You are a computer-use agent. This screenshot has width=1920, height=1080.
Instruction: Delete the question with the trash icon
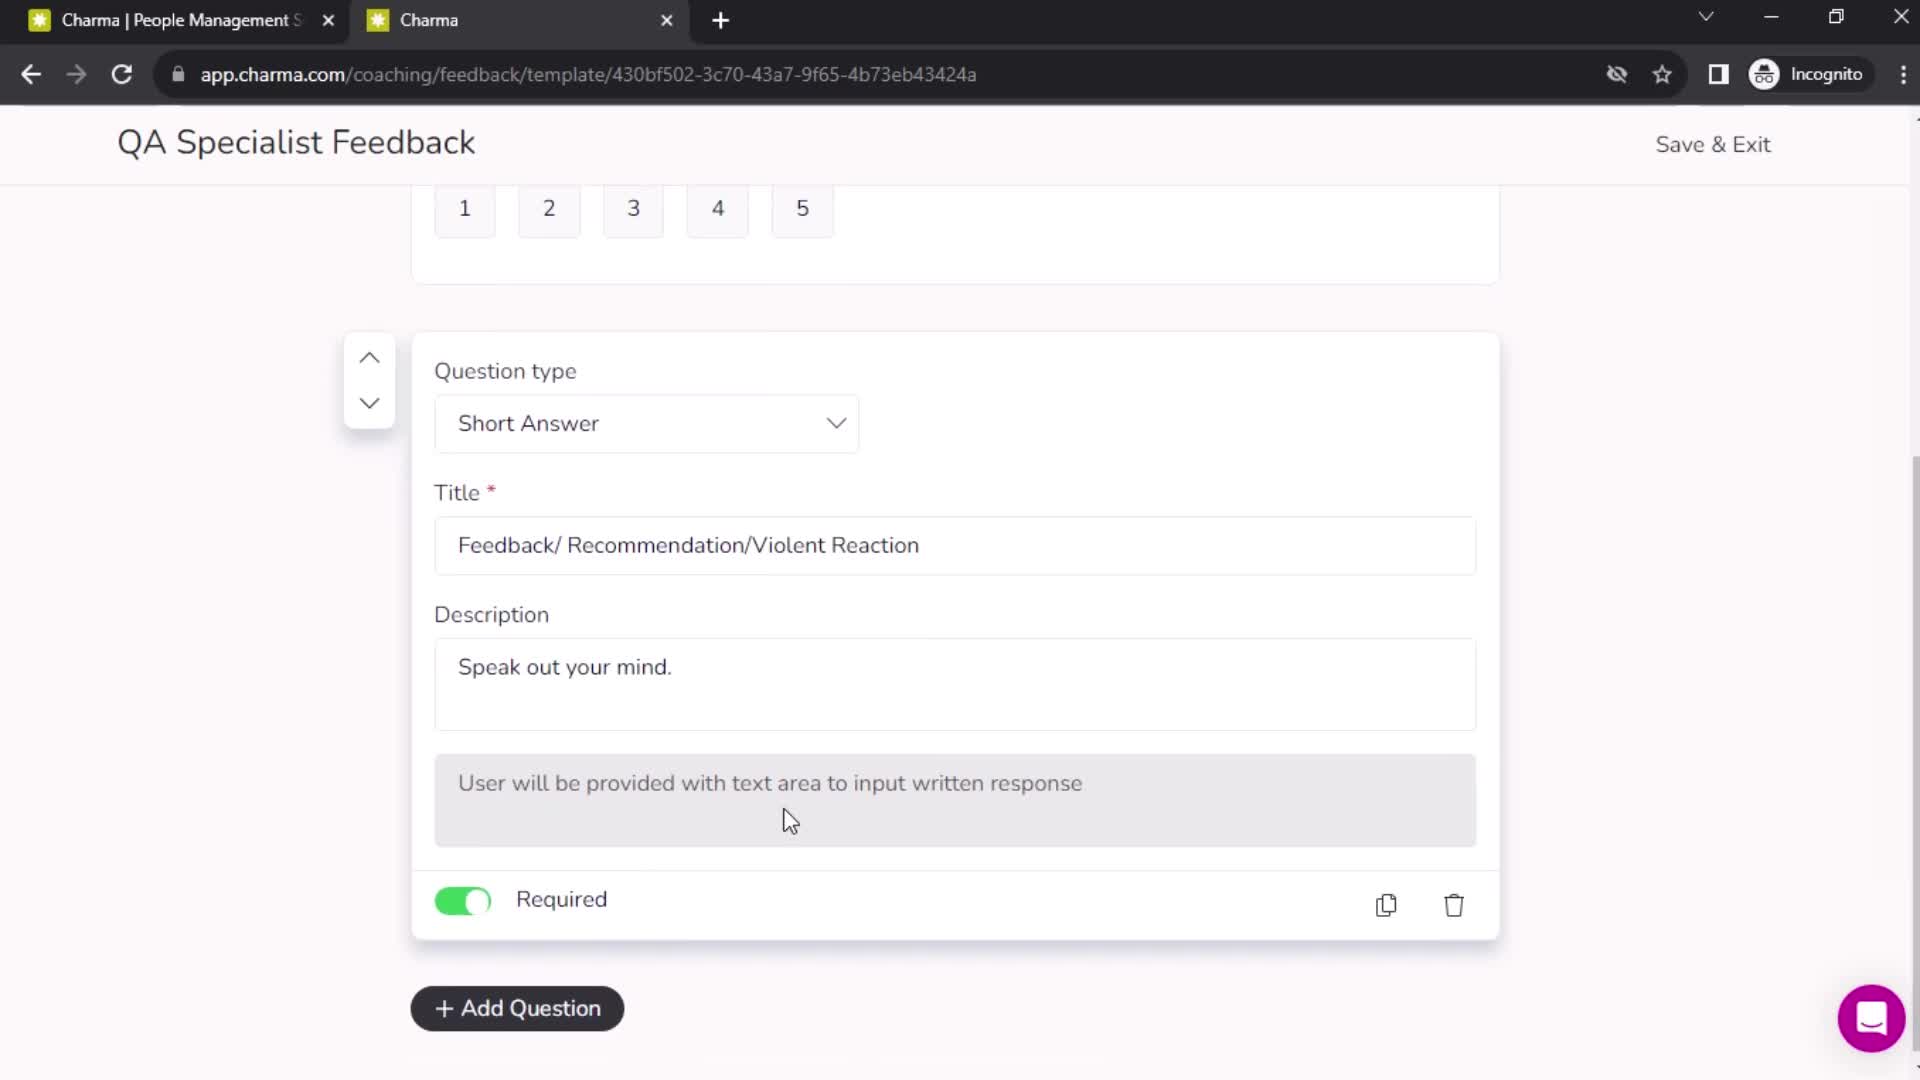point(1454,905)
